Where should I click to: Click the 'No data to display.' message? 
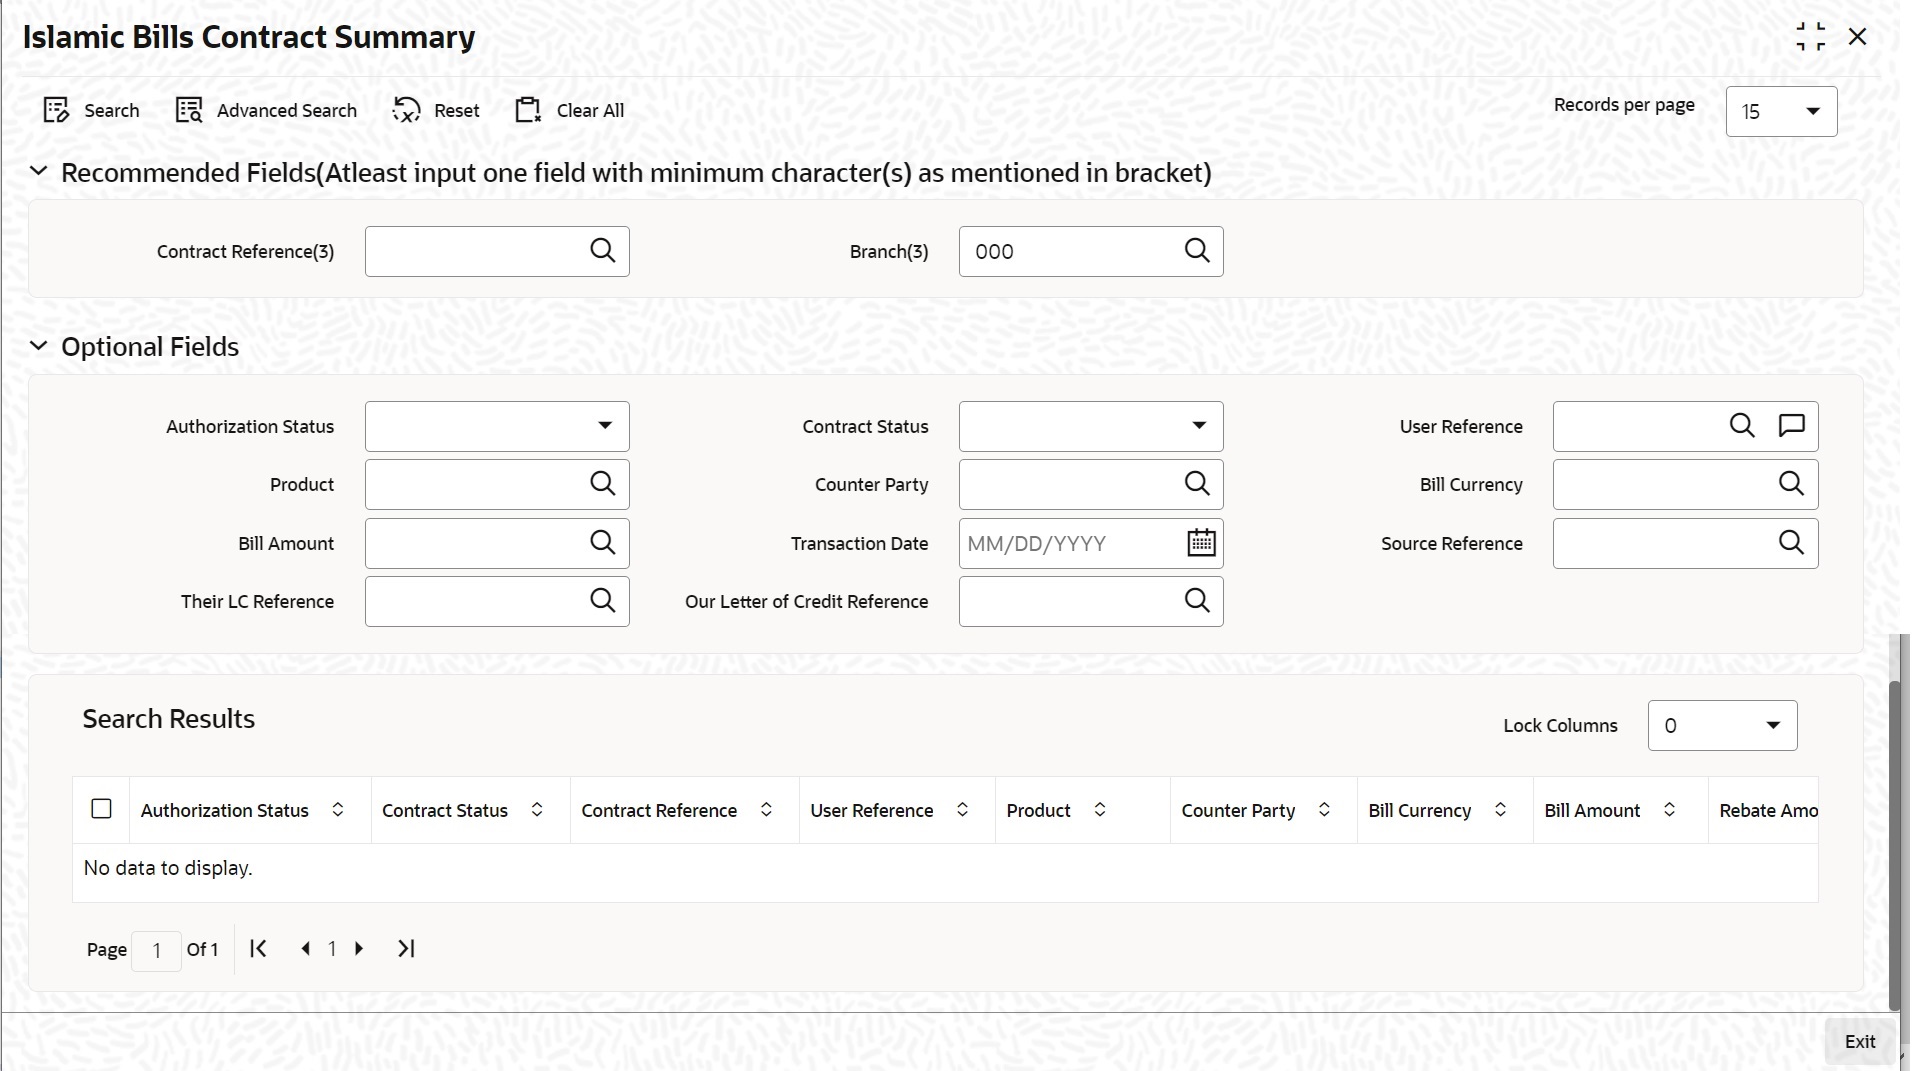pyautogui.click(x=168, y=868)
